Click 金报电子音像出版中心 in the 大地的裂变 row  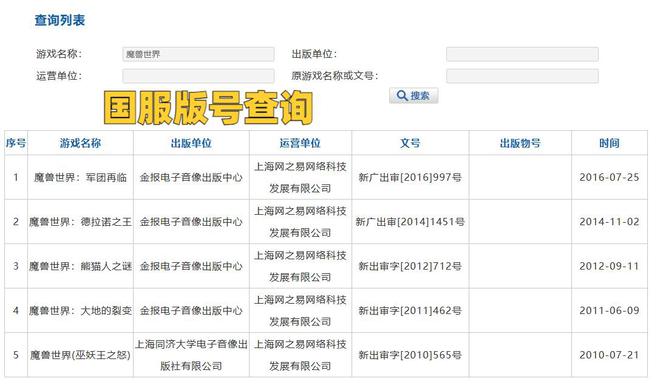191,310
